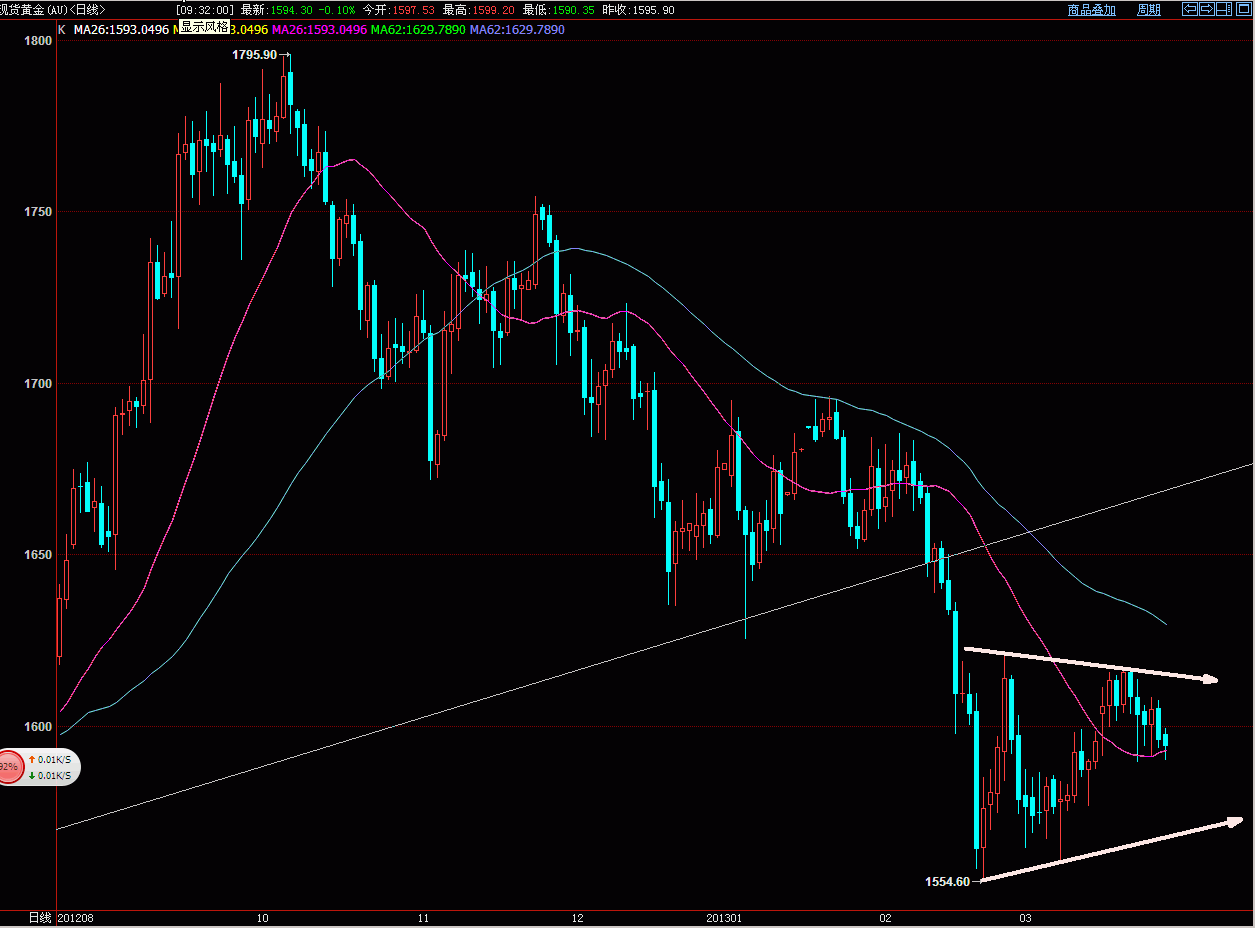Click the -0.10% change value

click(337, 10)
